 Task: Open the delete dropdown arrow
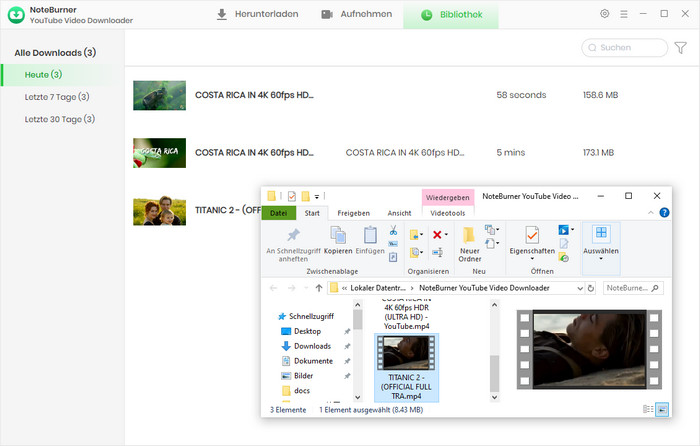pyautogui.click(x=446, y=234)
